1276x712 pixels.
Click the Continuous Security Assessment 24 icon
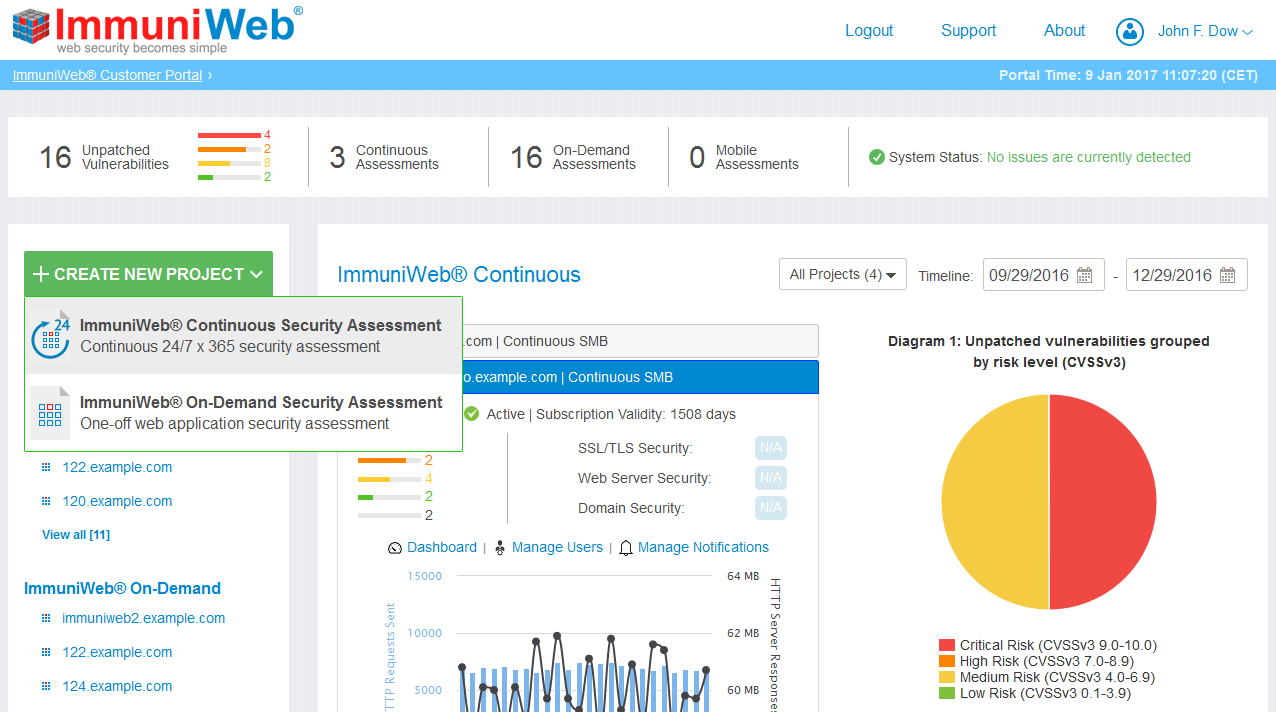[x=50, y=336]
